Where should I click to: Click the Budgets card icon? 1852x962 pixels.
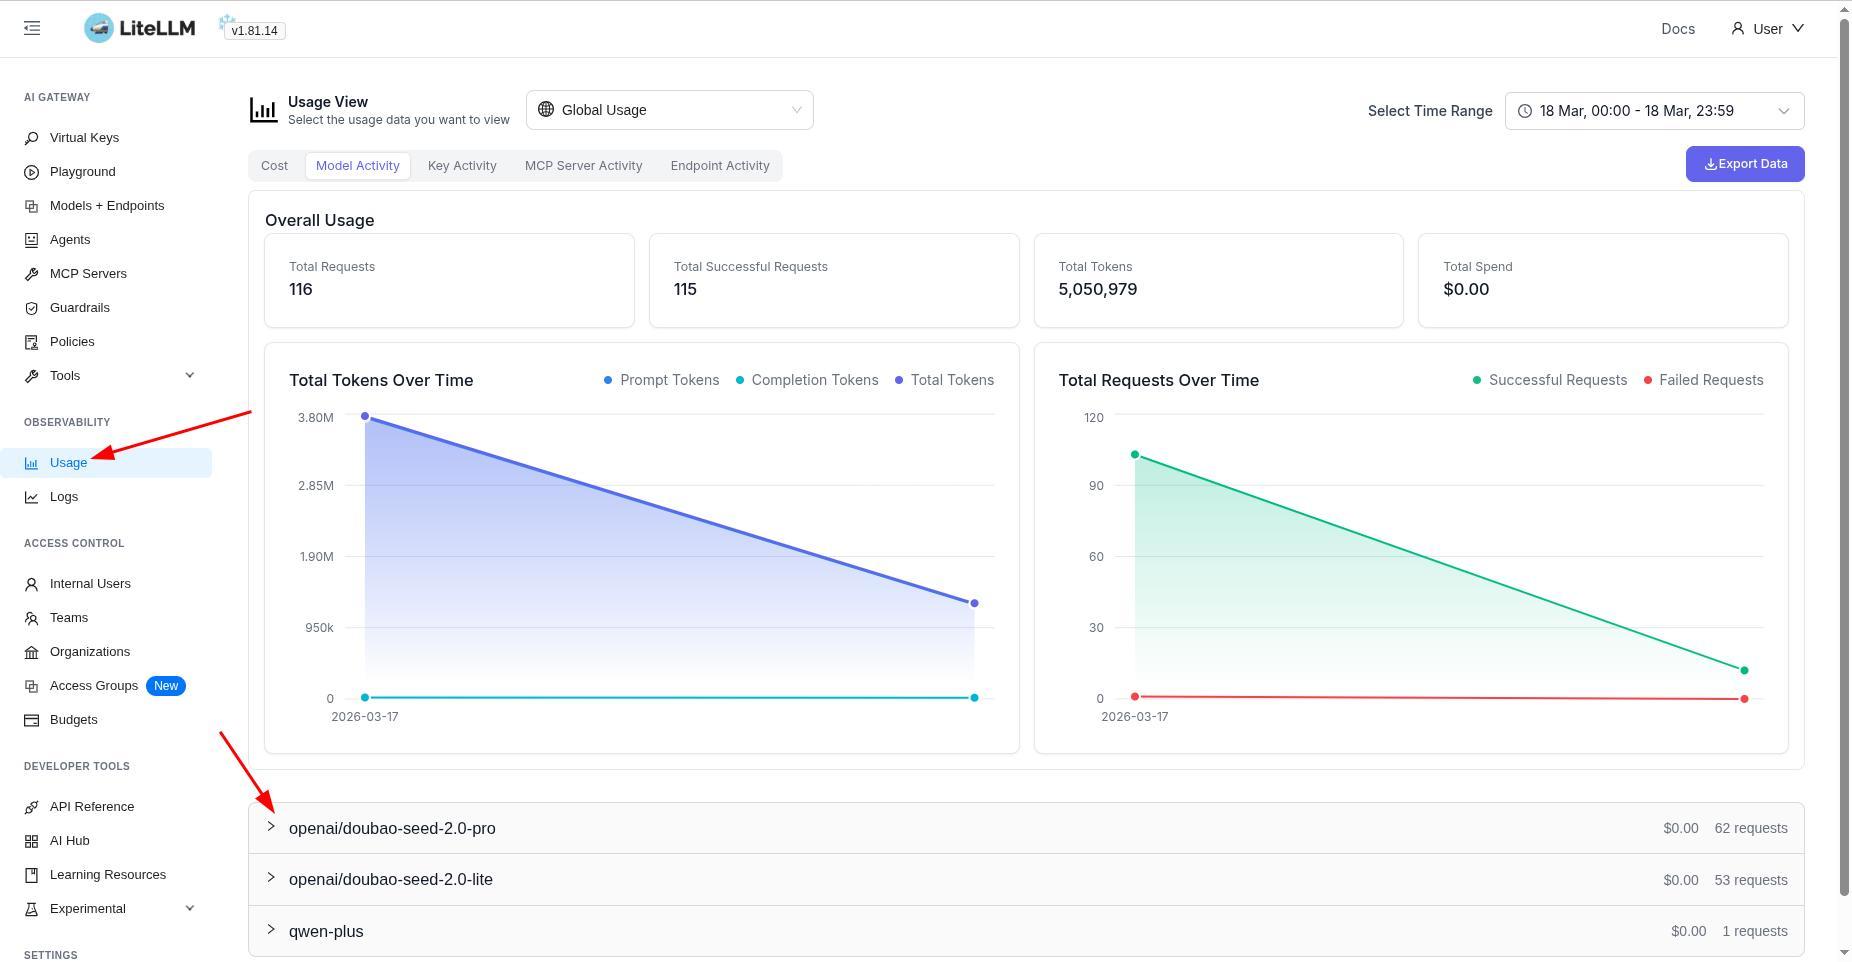click(x=31, y=720)
